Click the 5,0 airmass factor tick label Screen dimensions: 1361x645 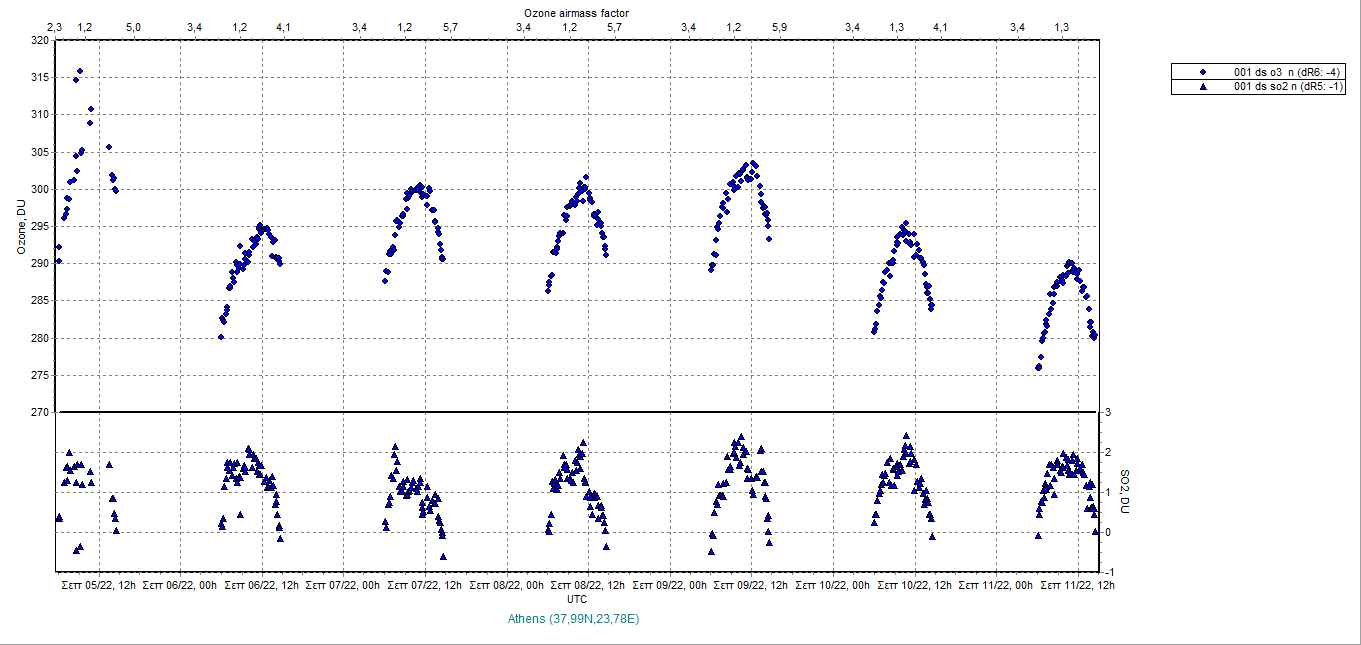[x=133, y=27]
